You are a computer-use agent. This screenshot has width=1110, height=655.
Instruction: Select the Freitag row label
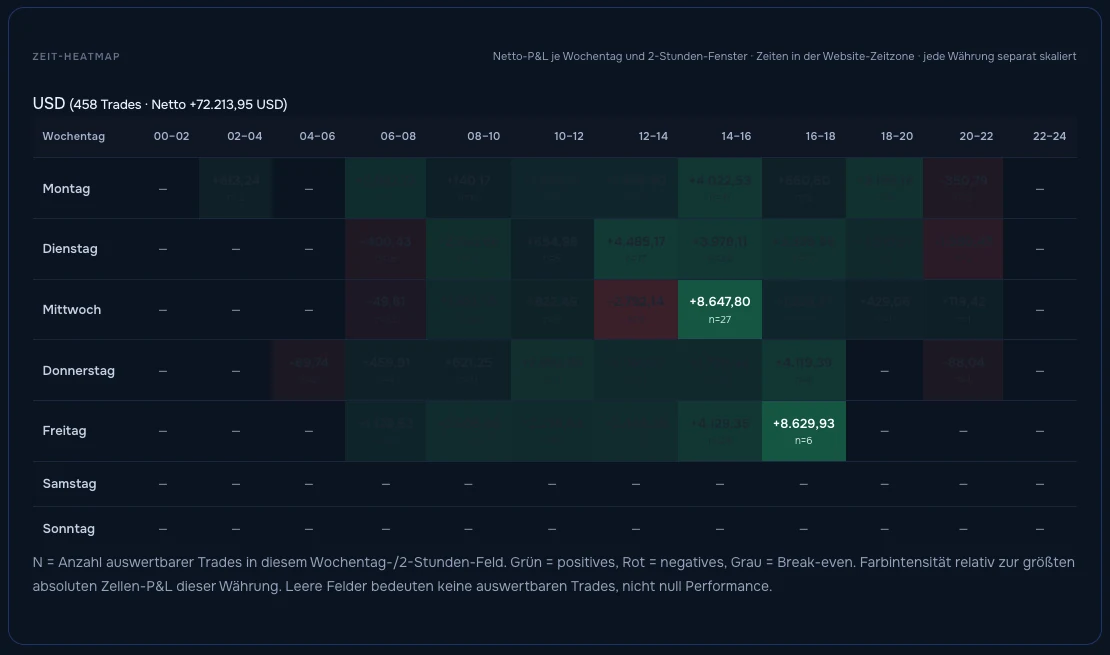64,431
